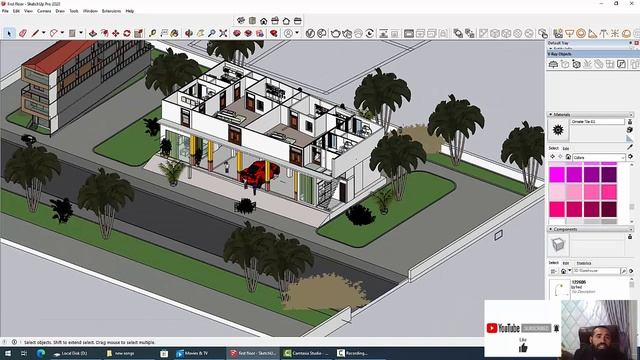This screenshot has height=360, width=640.
Task: Switch to Iso view icon
Action: coord(241,20)
